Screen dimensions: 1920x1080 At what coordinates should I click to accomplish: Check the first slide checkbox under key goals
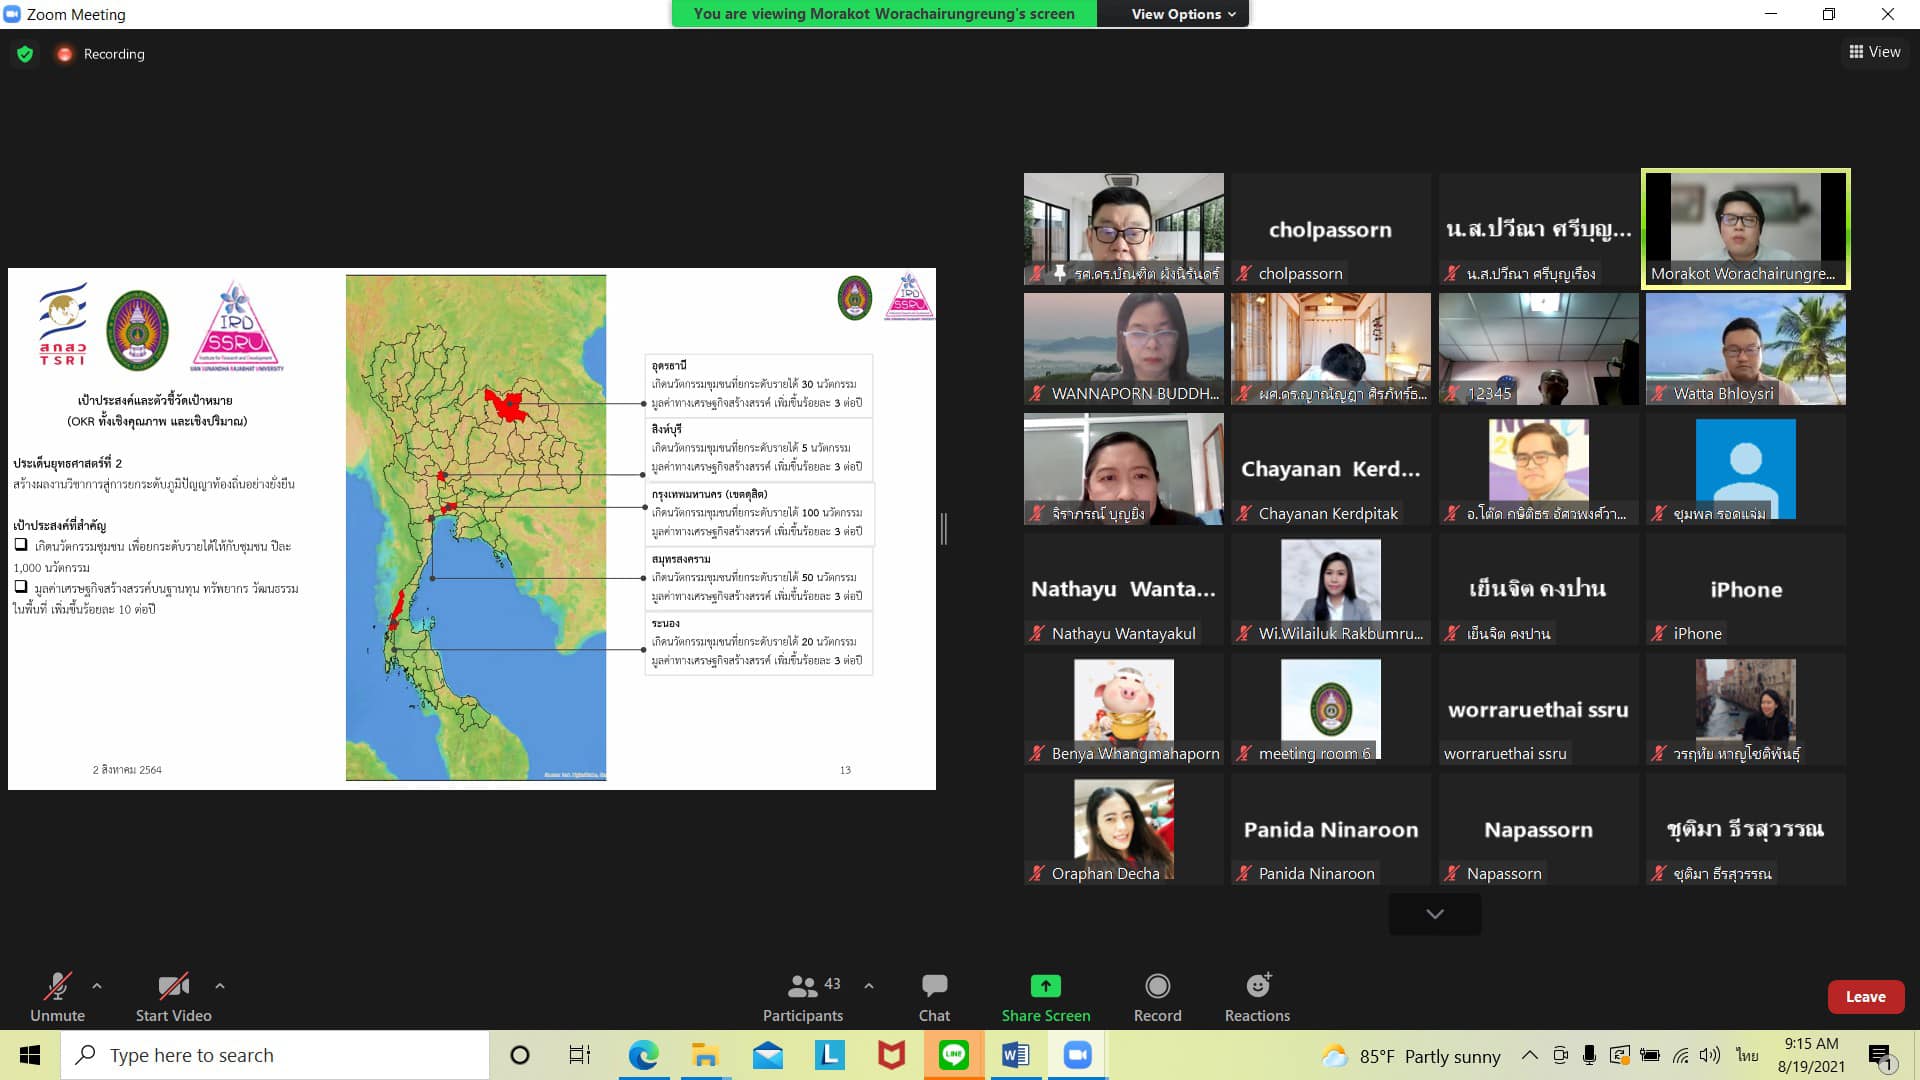[x=21, y=545]
